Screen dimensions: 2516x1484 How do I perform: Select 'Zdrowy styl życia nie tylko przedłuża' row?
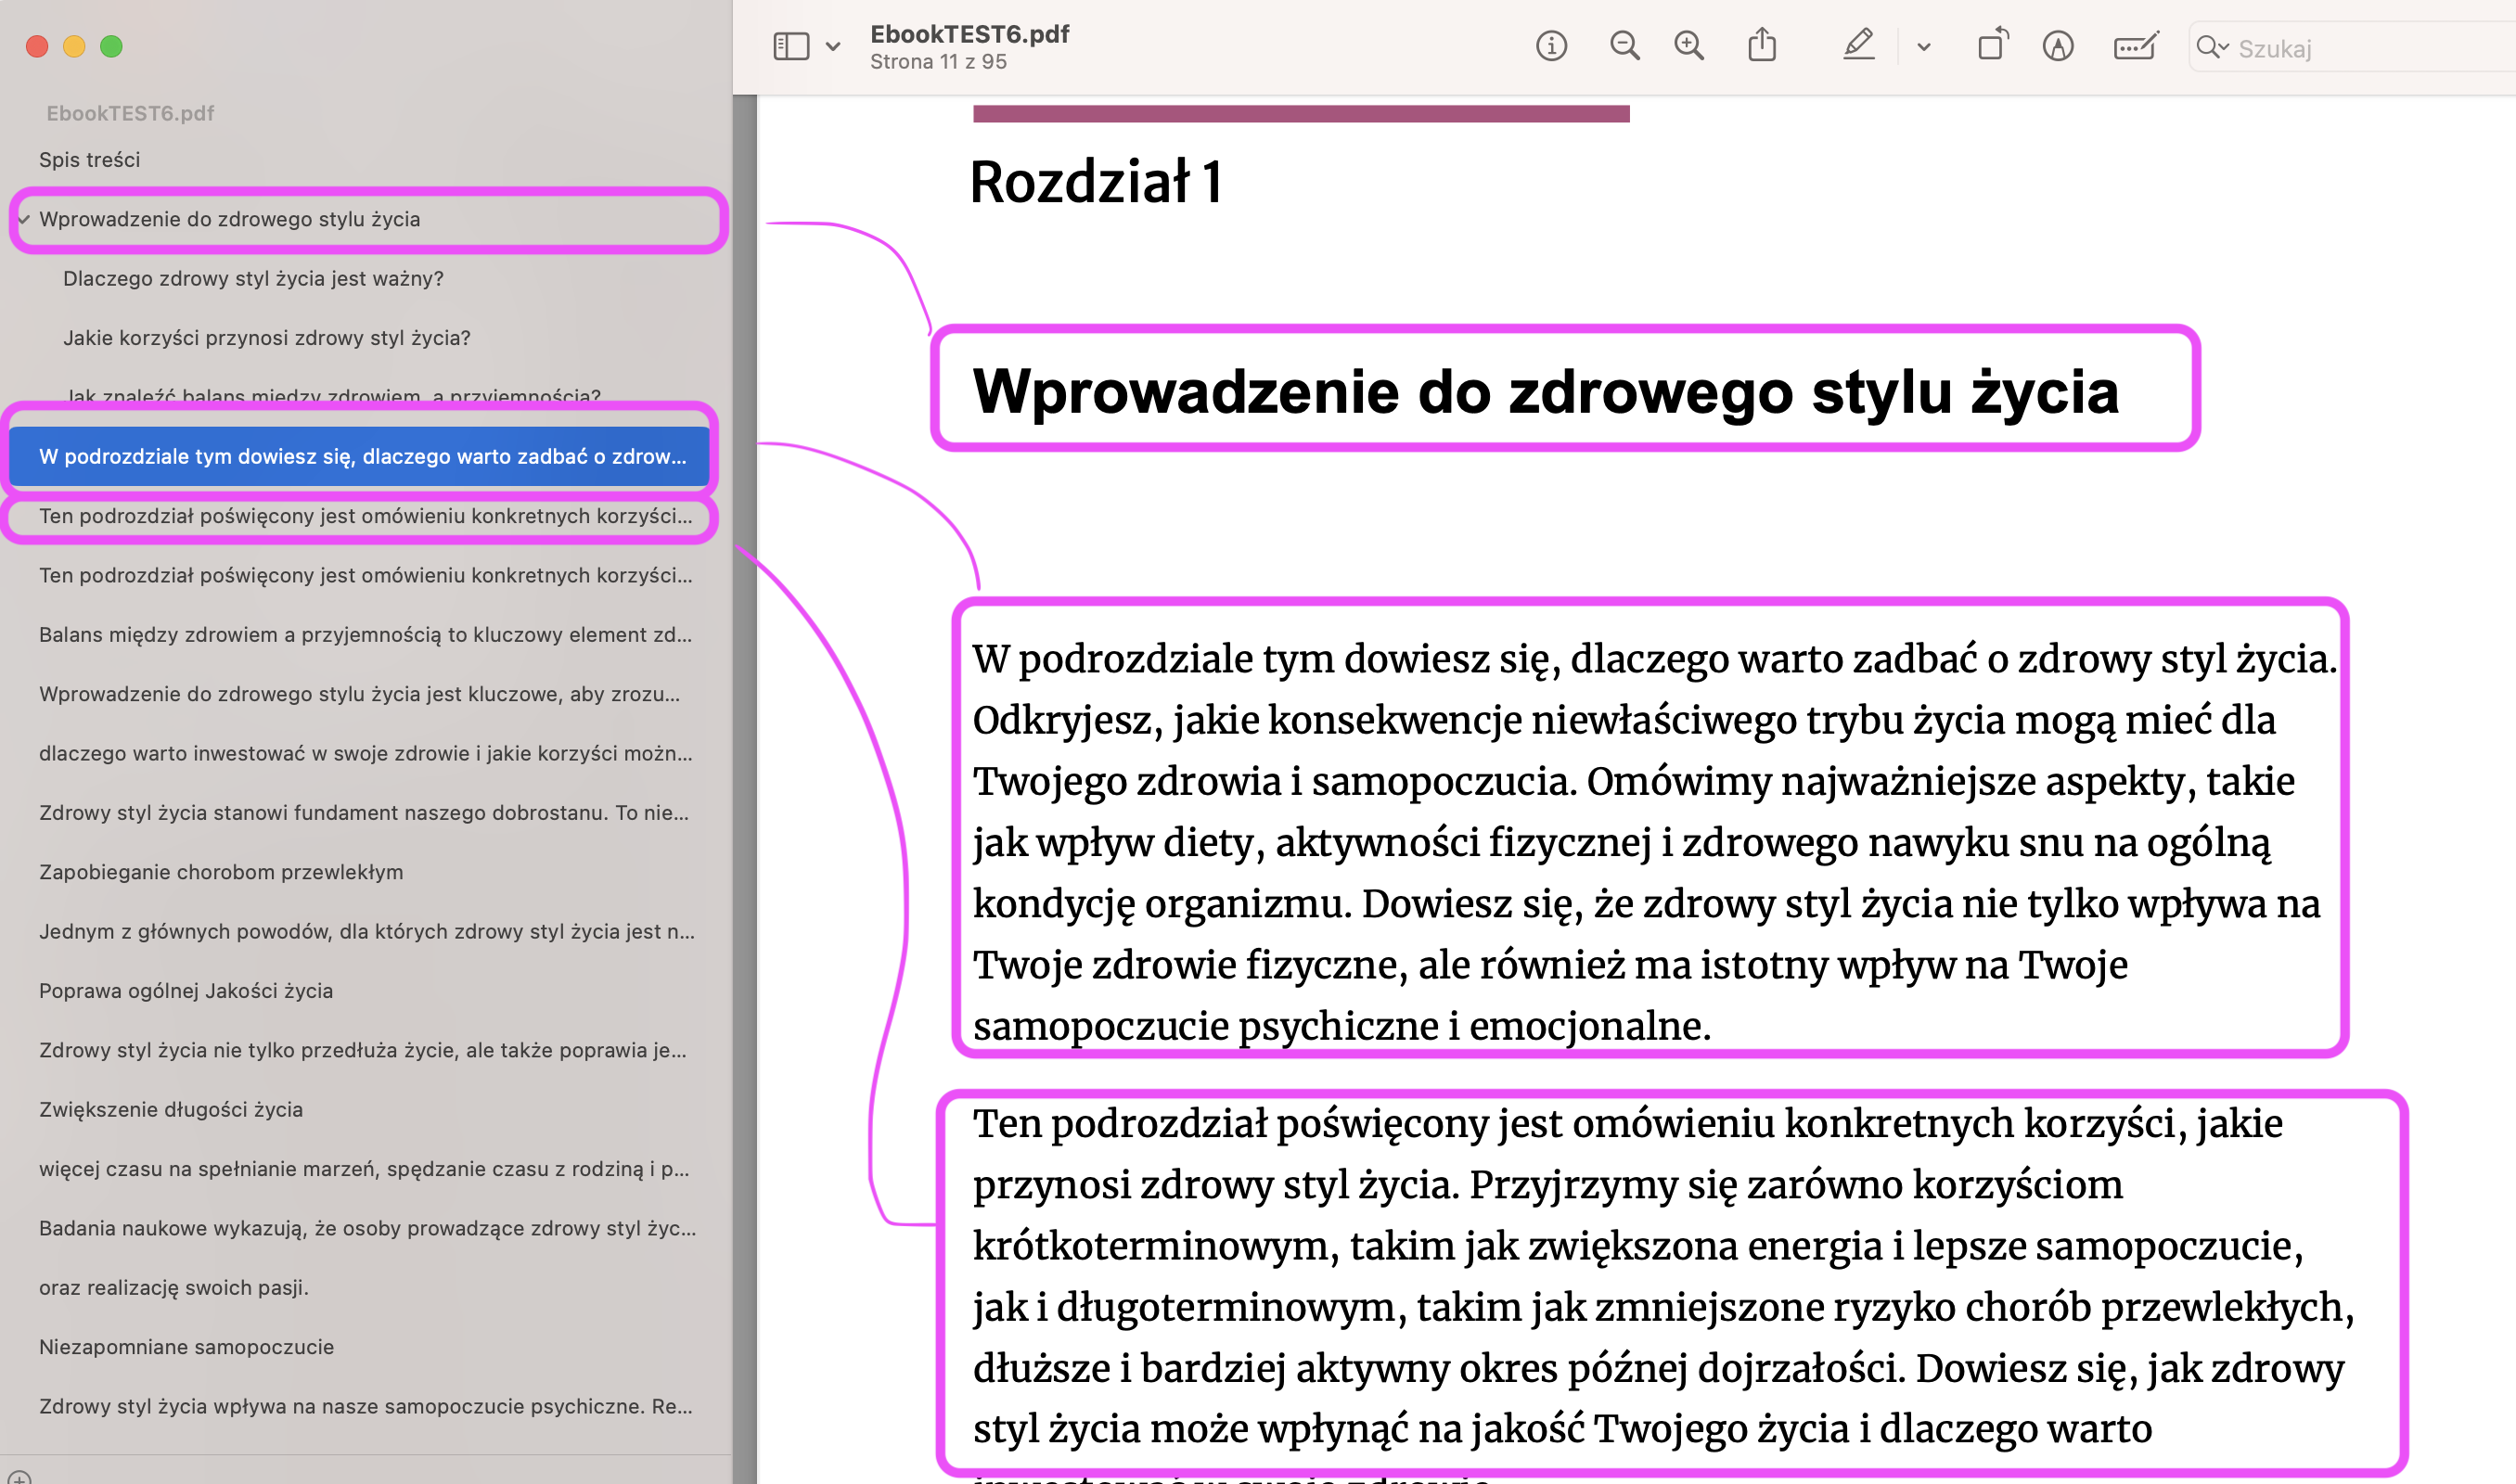pyautogui.click(x=363, y=1050)
